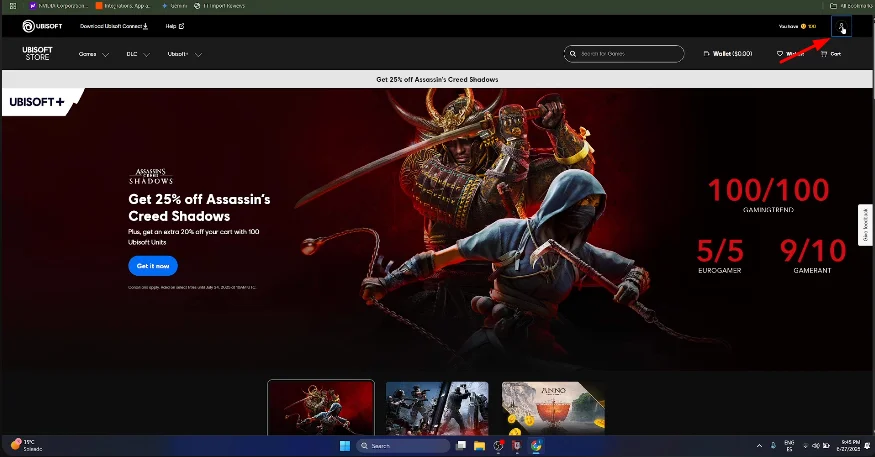Viewport: 875px width, 457px height.
Task: Click the 5/5 Eurogamer score
Action: click(720, 256)
